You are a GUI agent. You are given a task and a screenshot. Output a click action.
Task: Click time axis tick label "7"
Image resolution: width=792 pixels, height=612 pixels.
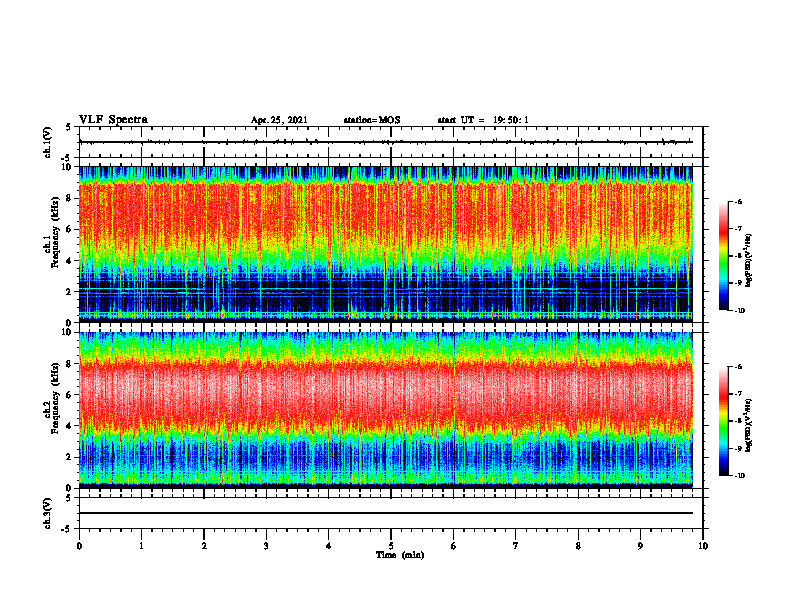pyautogui.click(x=516, y=546)
